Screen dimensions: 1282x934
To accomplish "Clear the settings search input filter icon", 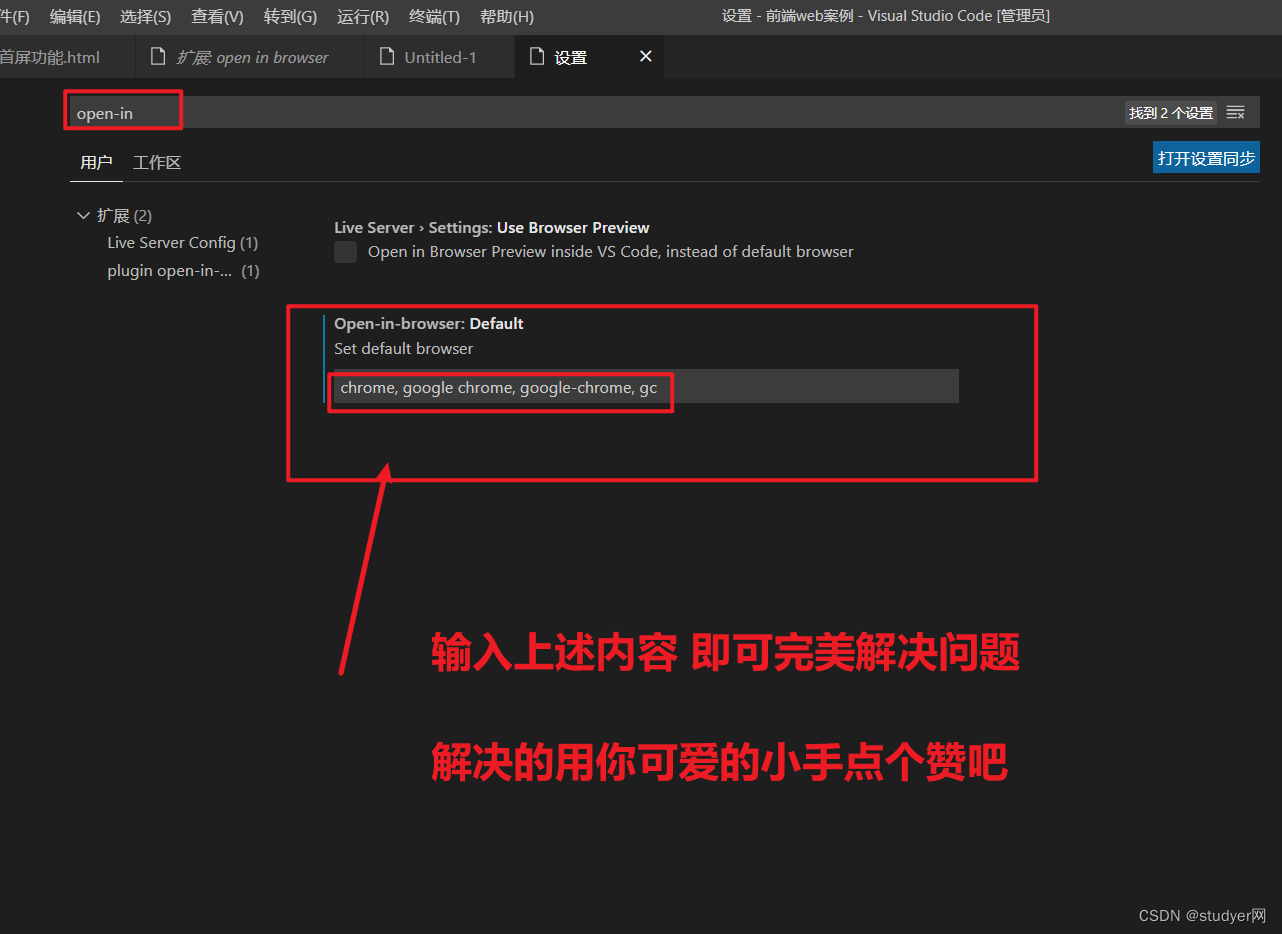I will click(1236, 113).
